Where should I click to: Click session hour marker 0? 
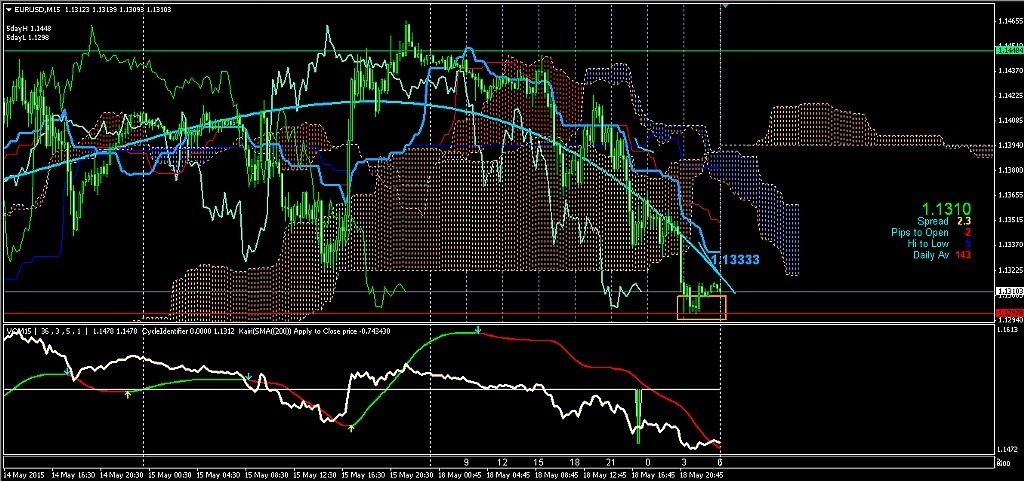(648, 461)
